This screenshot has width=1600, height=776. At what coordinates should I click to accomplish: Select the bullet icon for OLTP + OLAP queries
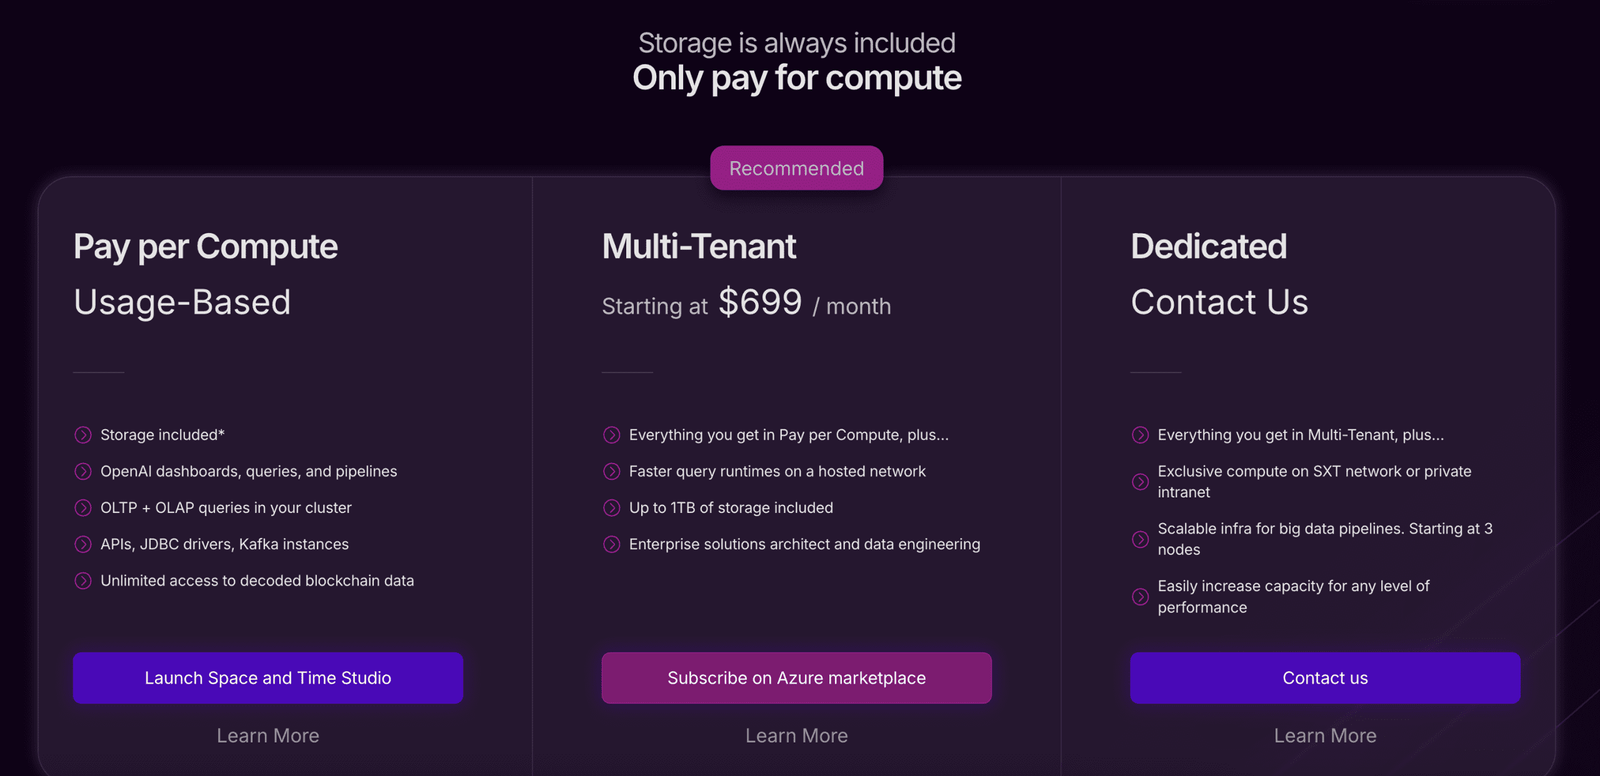tap(83, 508)
